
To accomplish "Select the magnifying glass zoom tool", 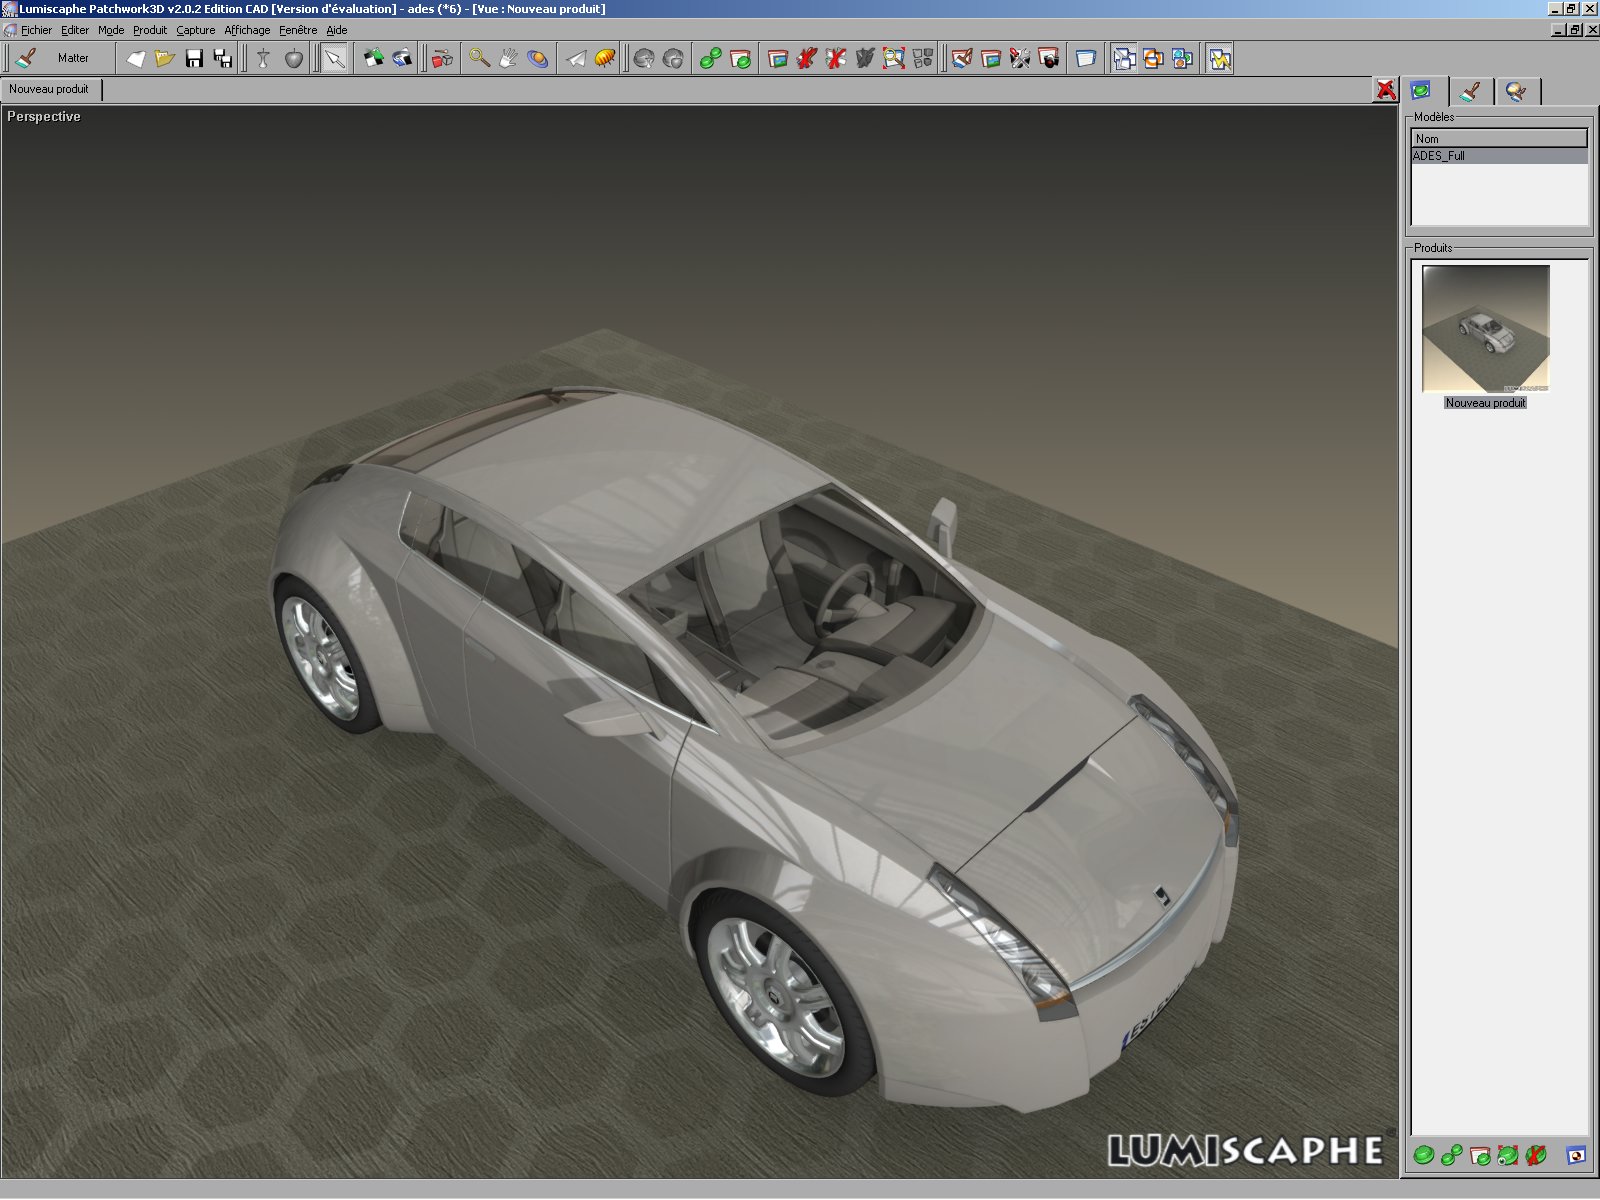I will (x=480, y=58).
